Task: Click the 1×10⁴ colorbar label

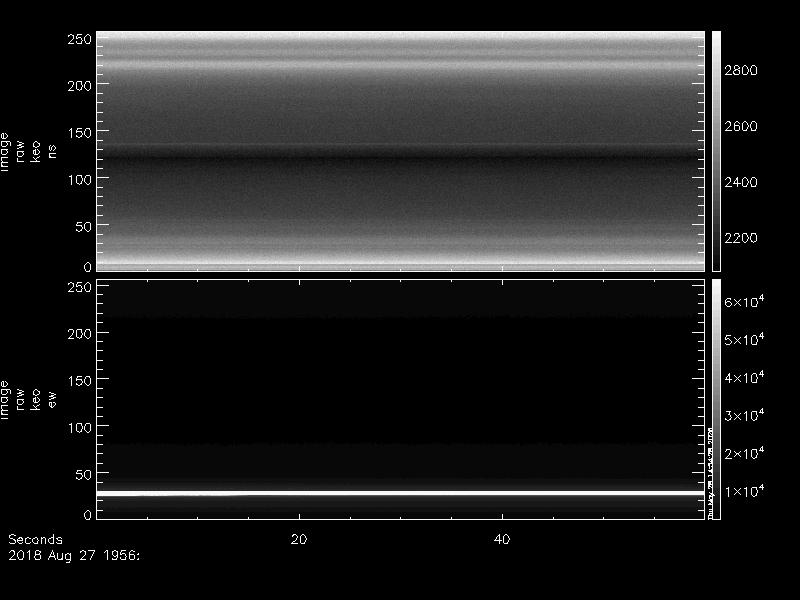Action: [744, 491]
